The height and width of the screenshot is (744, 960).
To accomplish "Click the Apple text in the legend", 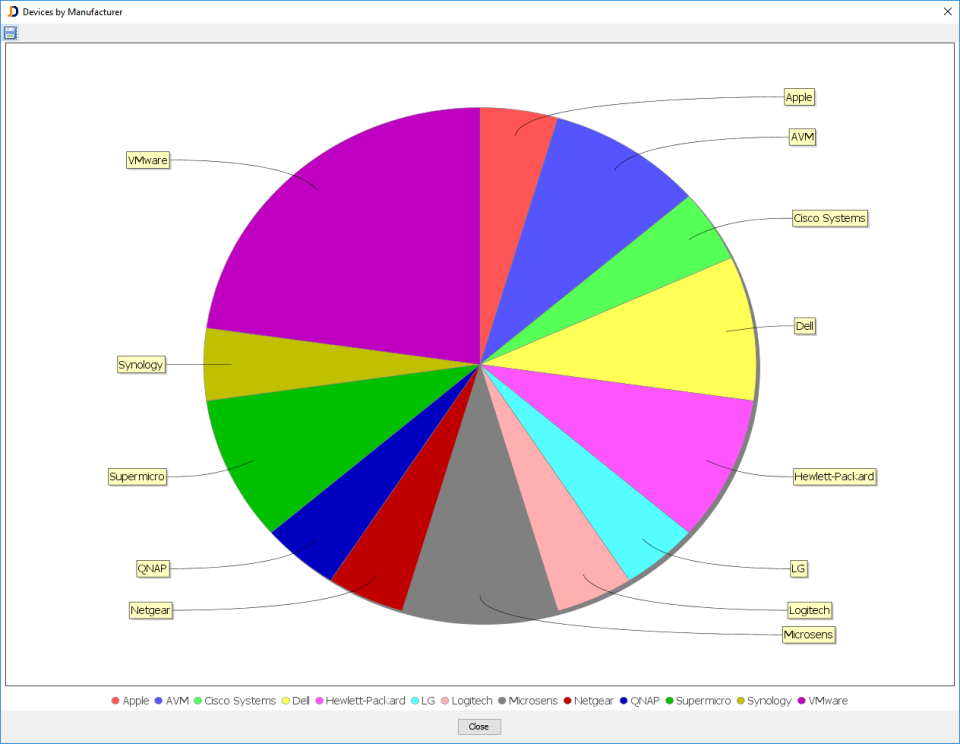I will (x=135, y=701).
